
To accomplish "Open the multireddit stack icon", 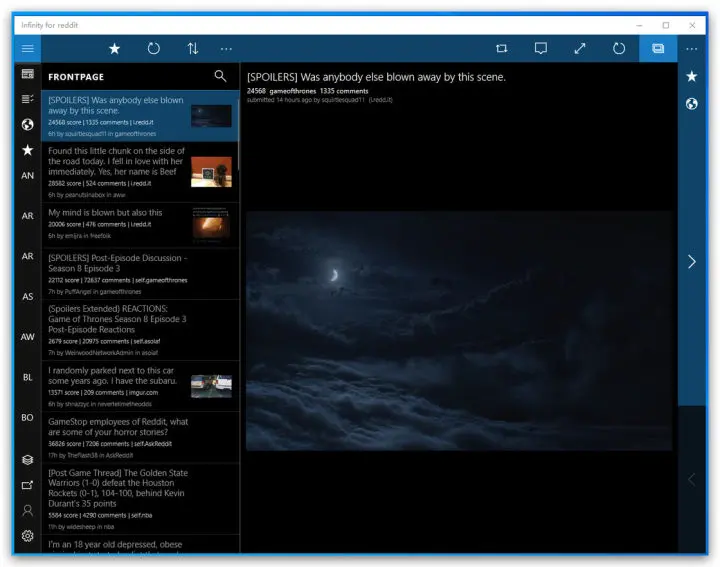I will point(28,460).
